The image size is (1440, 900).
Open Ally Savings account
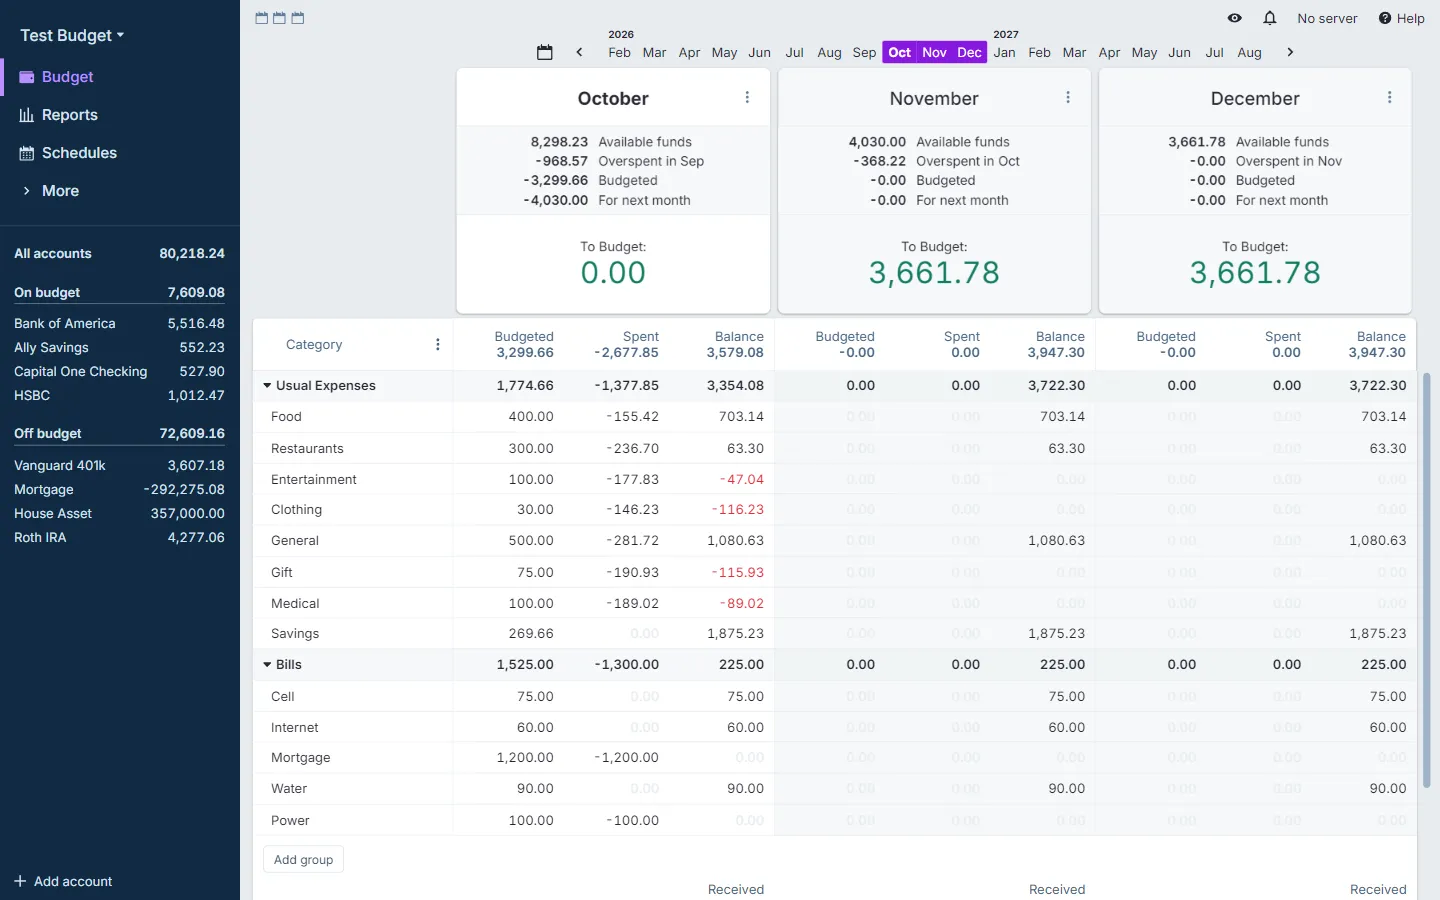click(120, 347)
